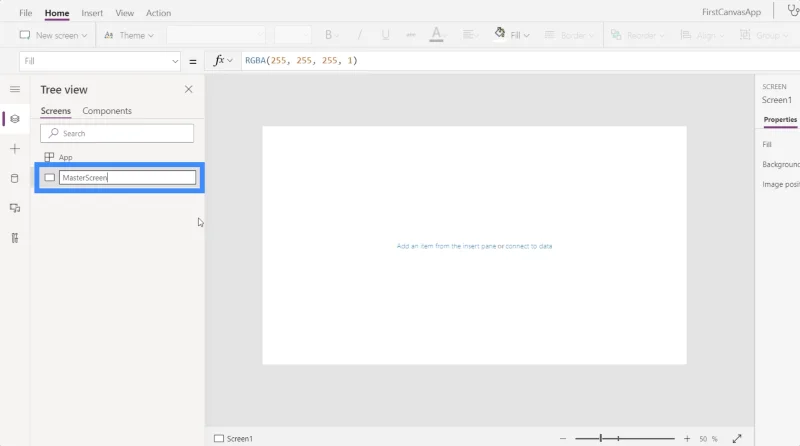Open the File menu
This screenshot has width=800, height=446.
(x=26, y=13)
